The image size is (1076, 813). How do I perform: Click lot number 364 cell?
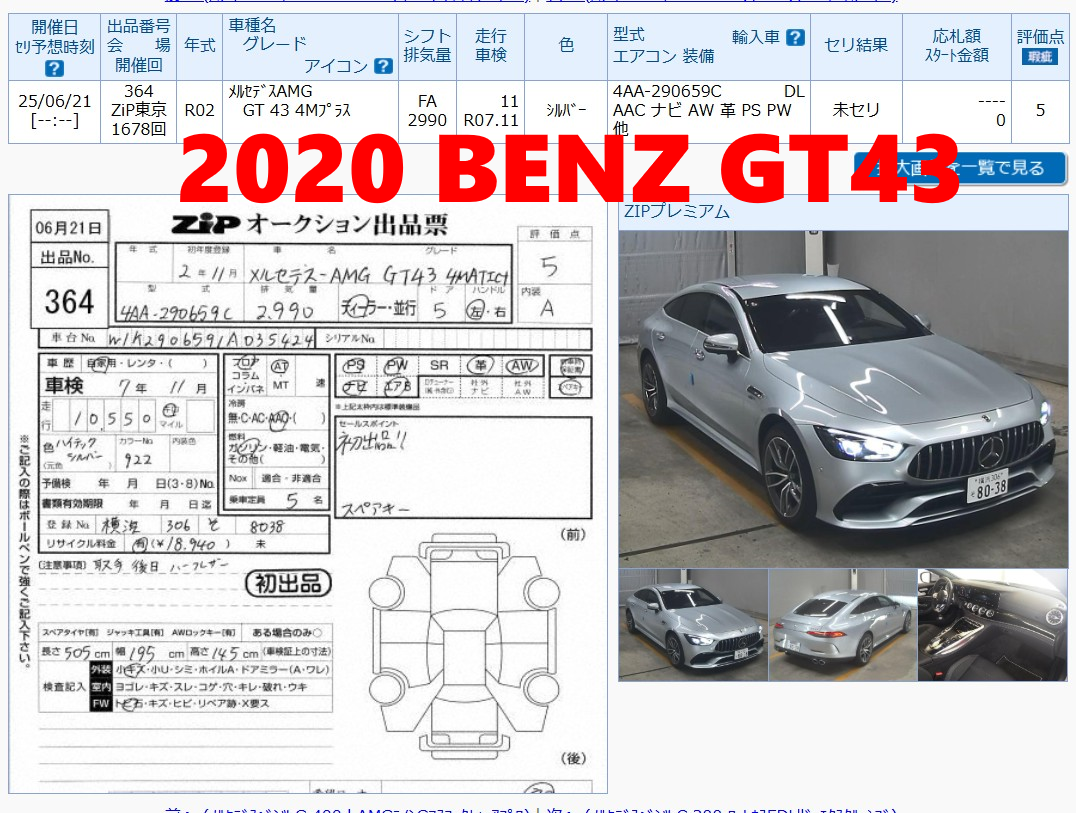(139, 91)
